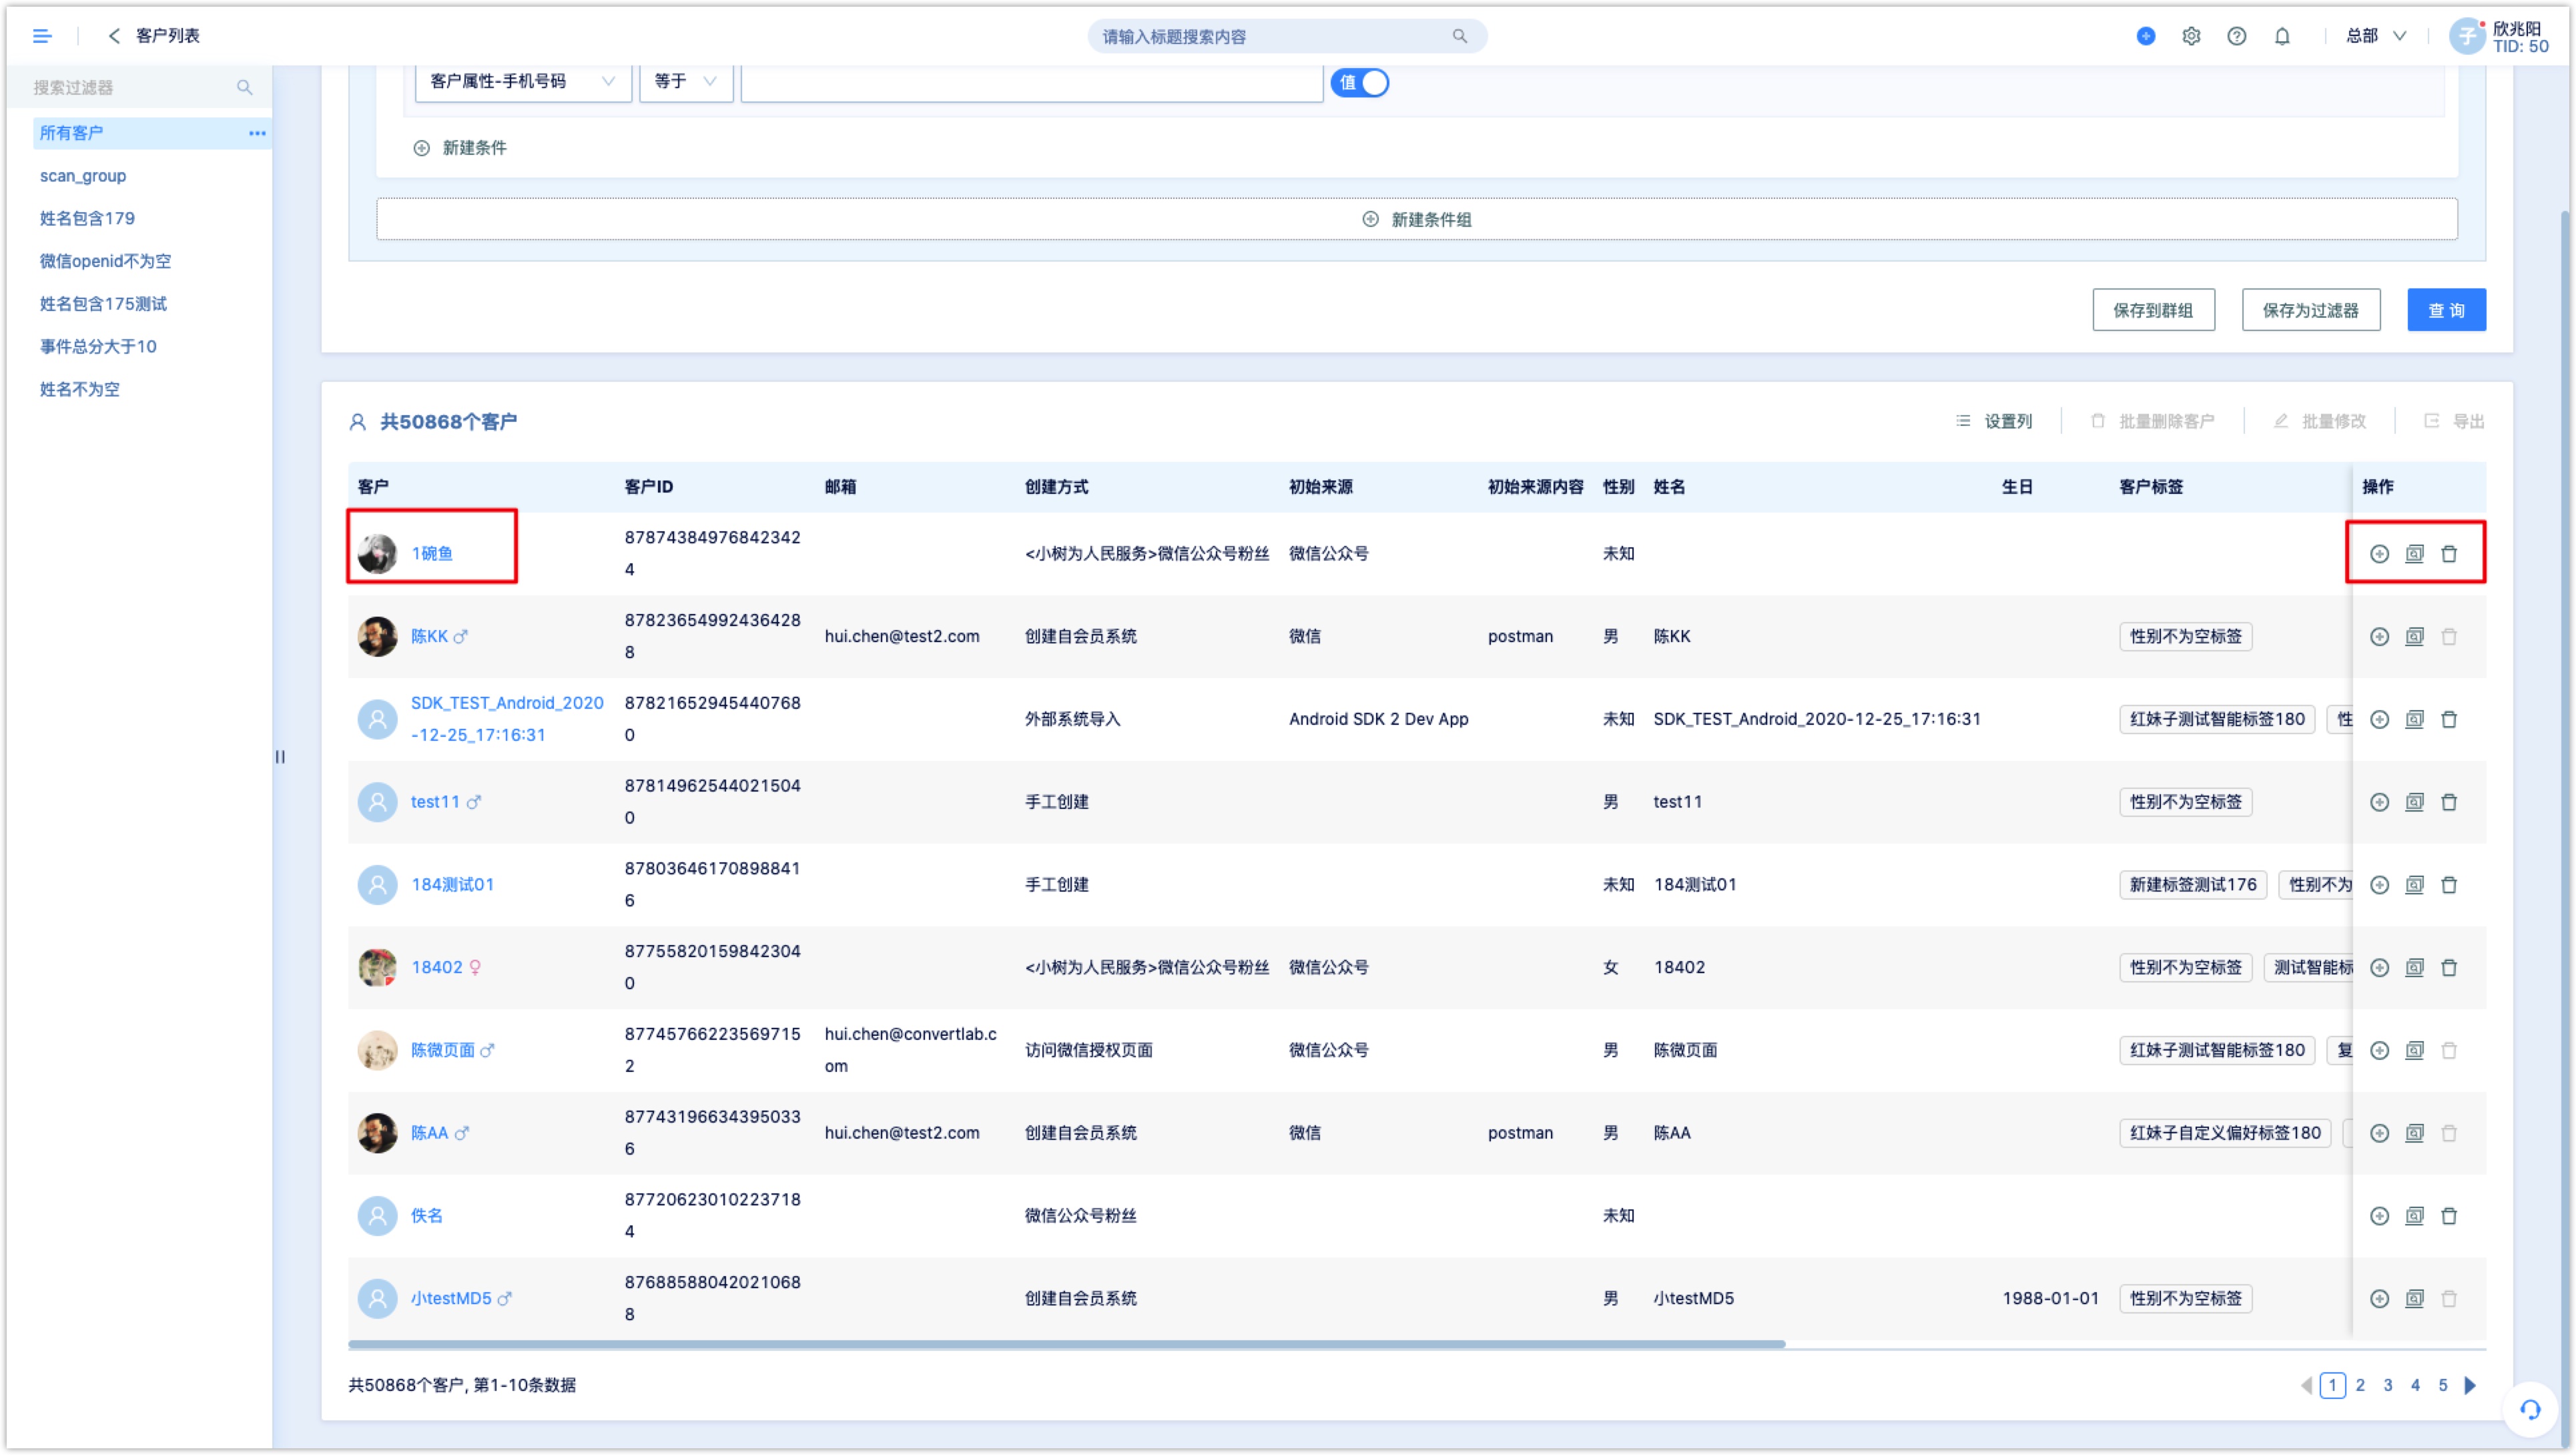2576x1455 pixels.
Task: Select the 微信openid不为空 filter
Action: point(105,261)
